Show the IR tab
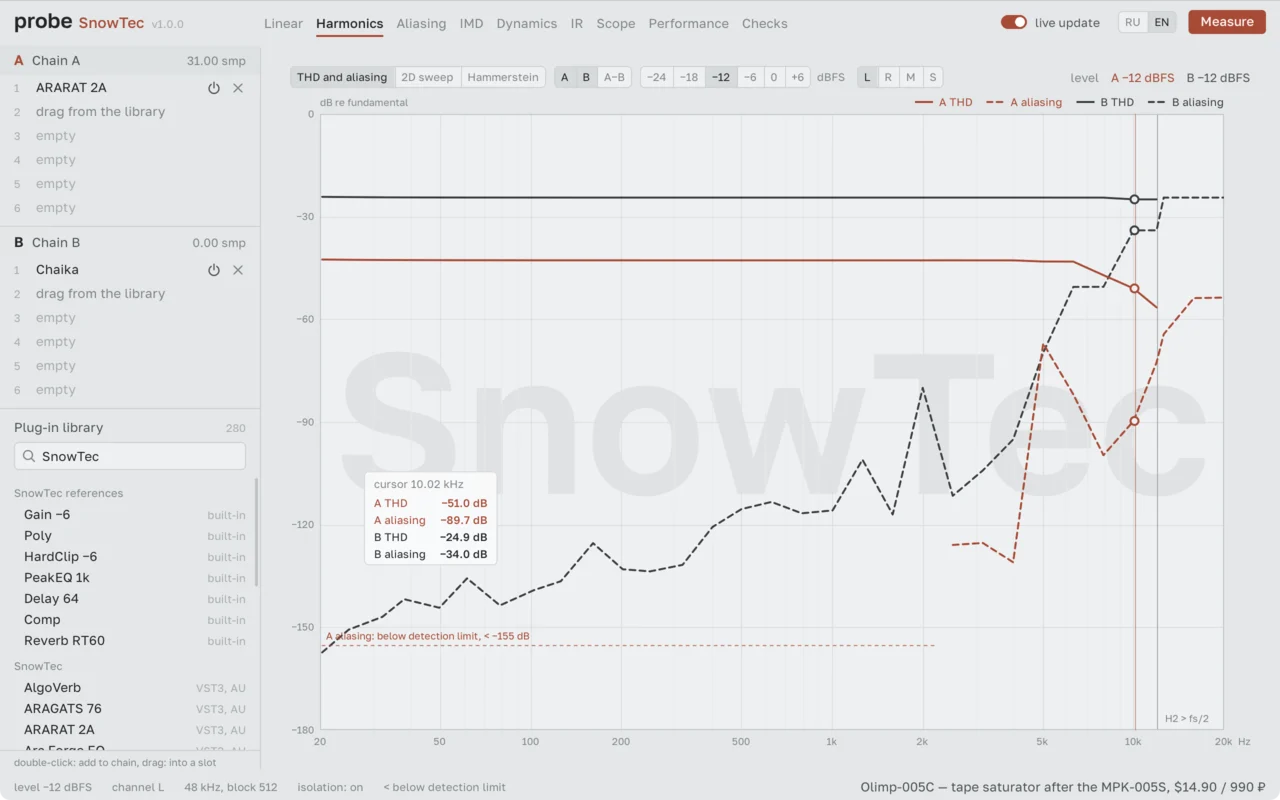This screenshot has width=1280, height=800. (577, 23)
